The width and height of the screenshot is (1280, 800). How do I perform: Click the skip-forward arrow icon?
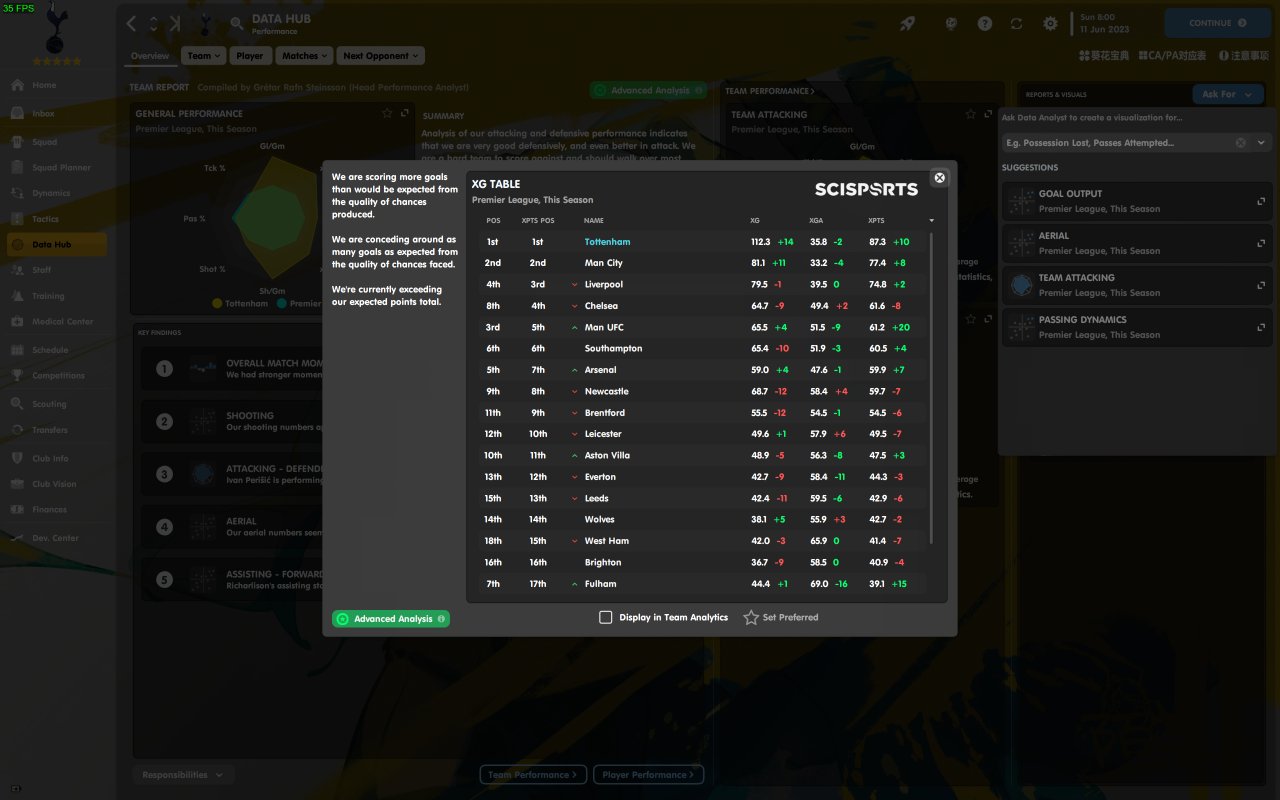coord(176,23)
